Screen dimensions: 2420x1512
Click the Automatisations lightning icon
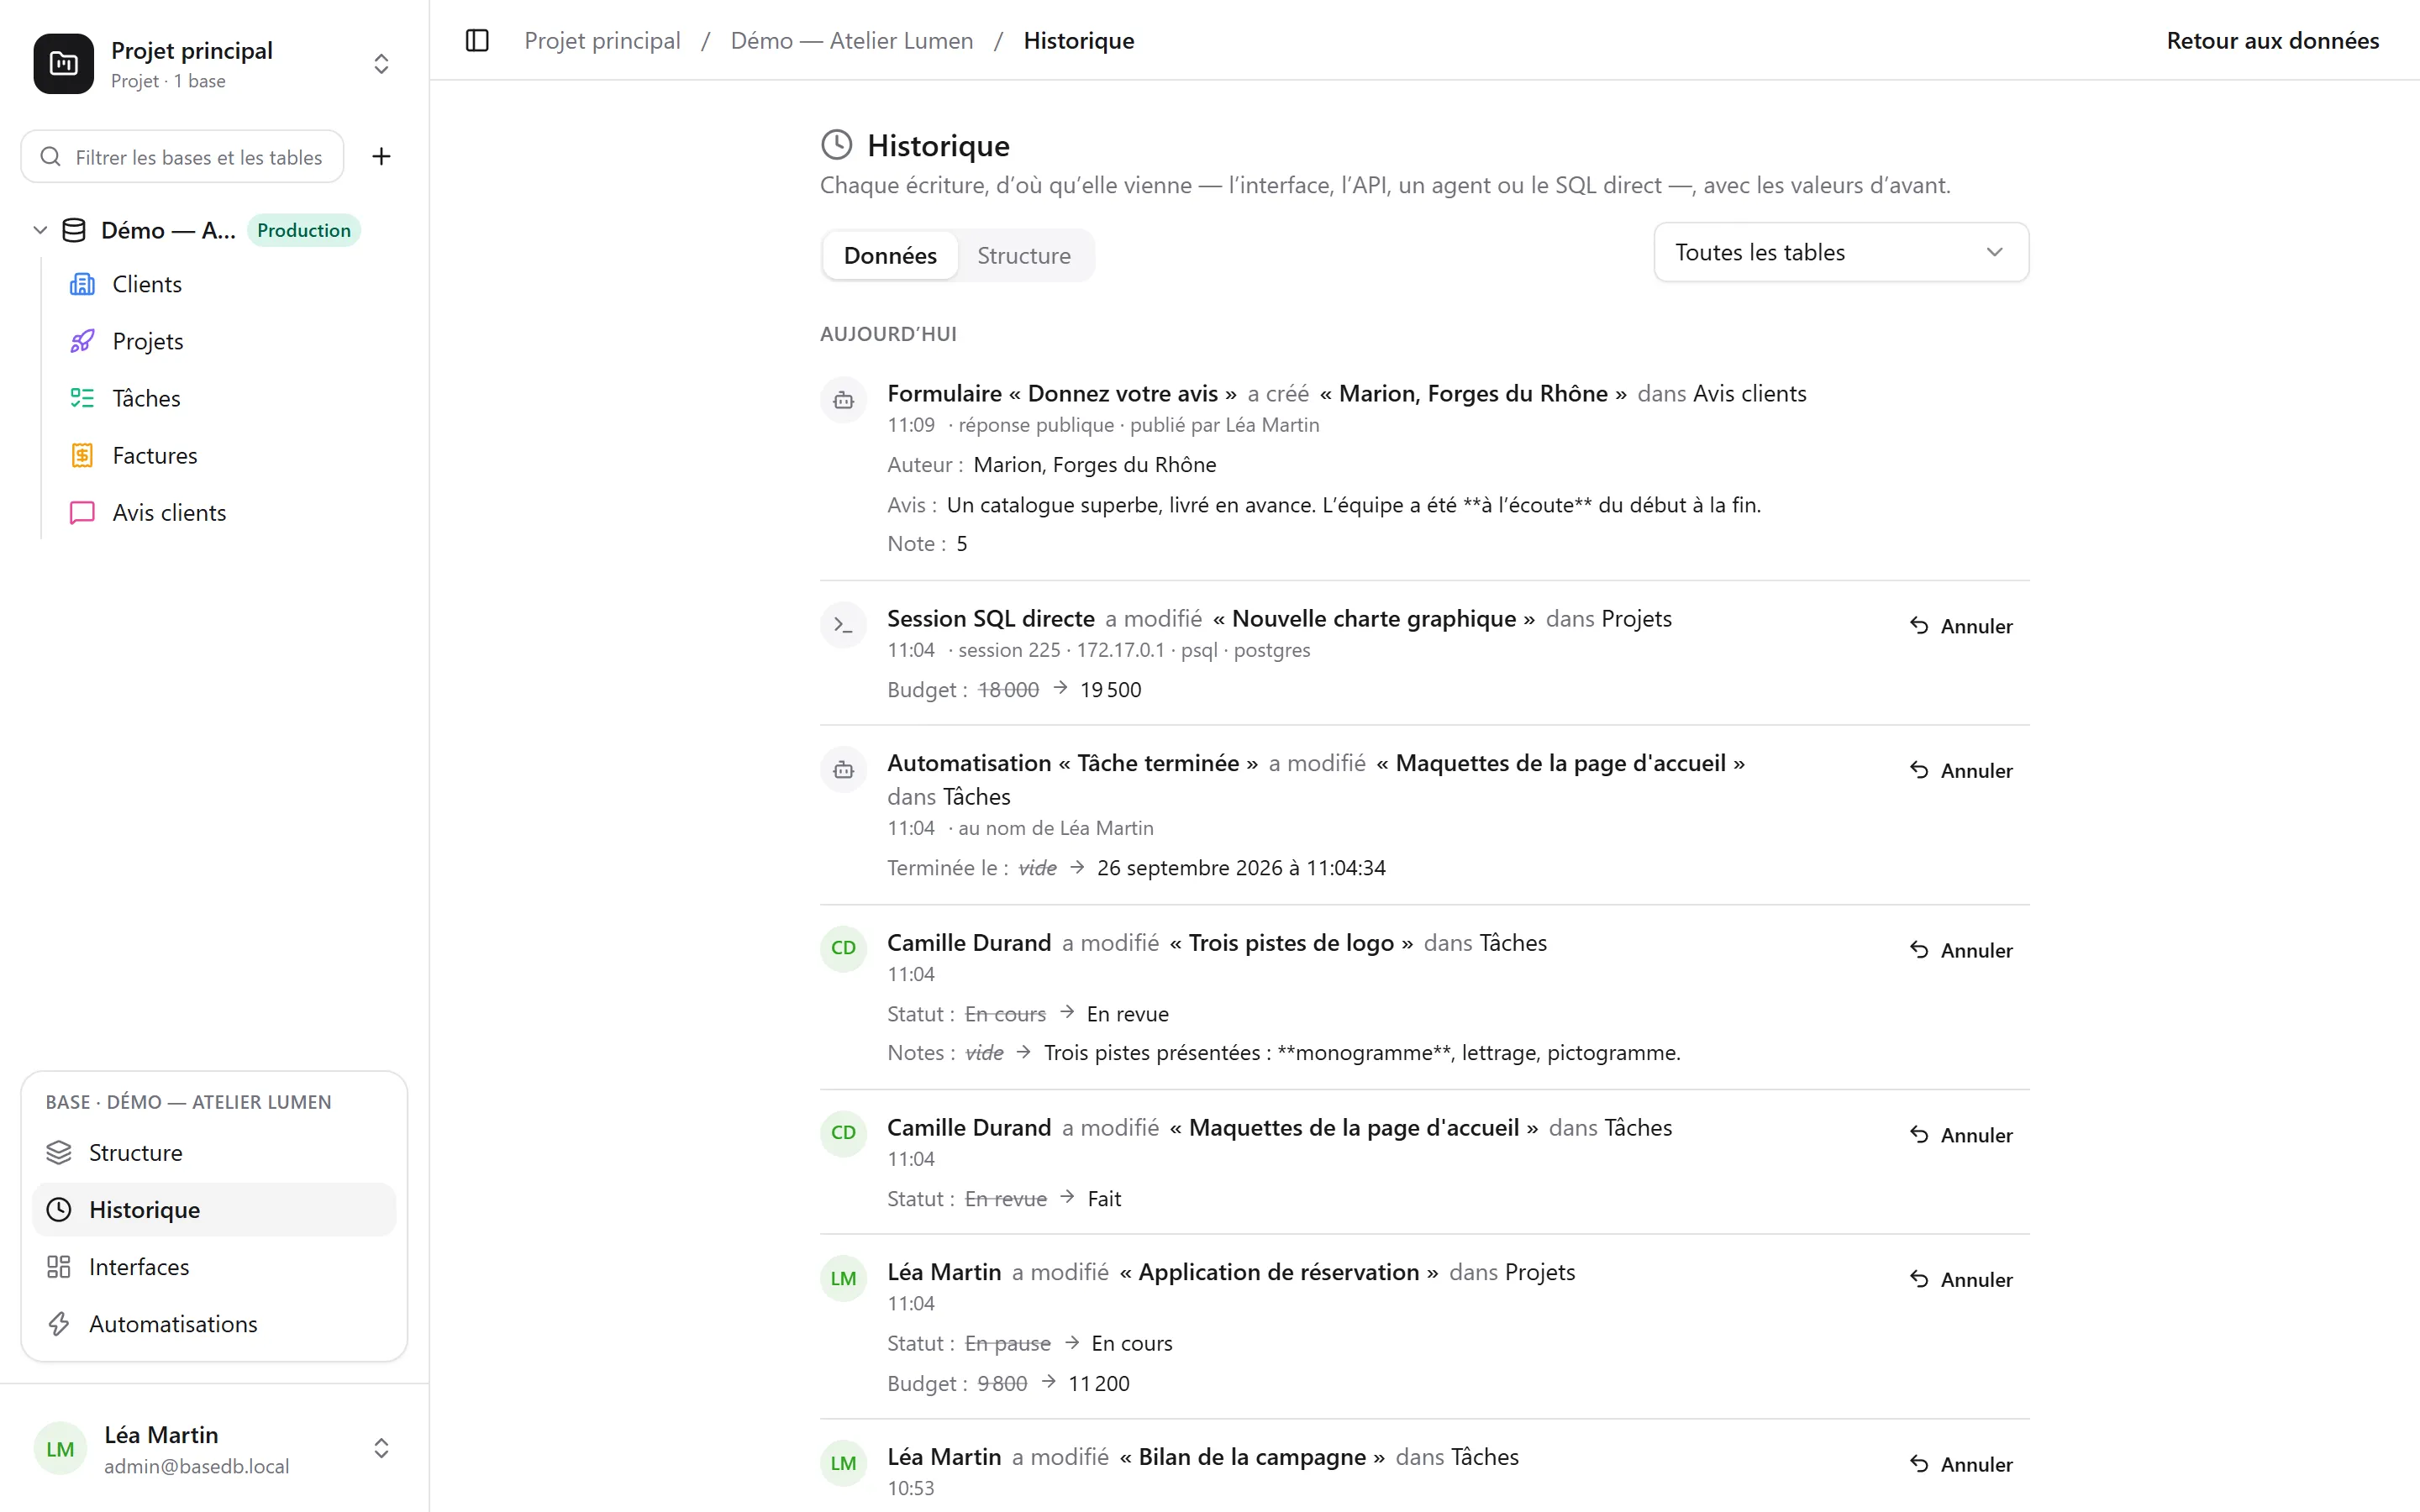59,1323
